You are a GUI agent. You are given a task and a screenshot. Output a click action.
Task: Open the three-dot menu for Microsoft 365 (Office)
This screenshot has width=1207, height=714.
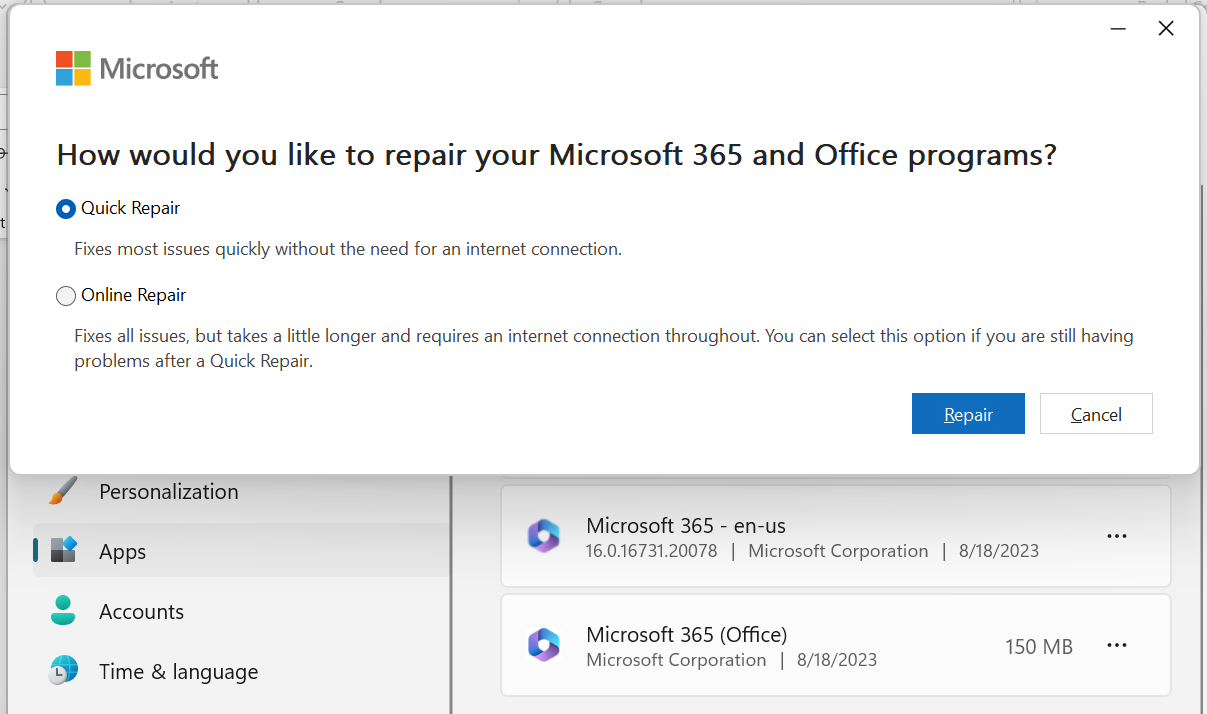coord(1117,645)
